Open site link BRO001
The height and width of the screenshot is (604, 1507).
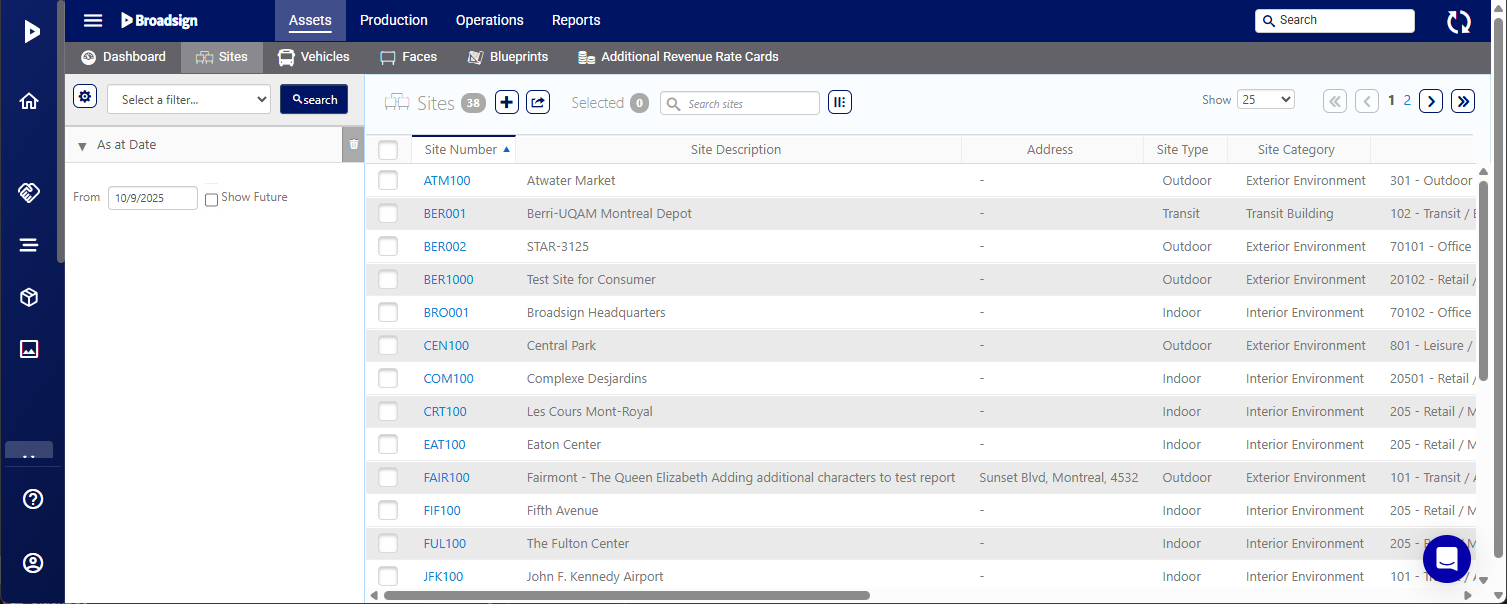click(446, 313)
